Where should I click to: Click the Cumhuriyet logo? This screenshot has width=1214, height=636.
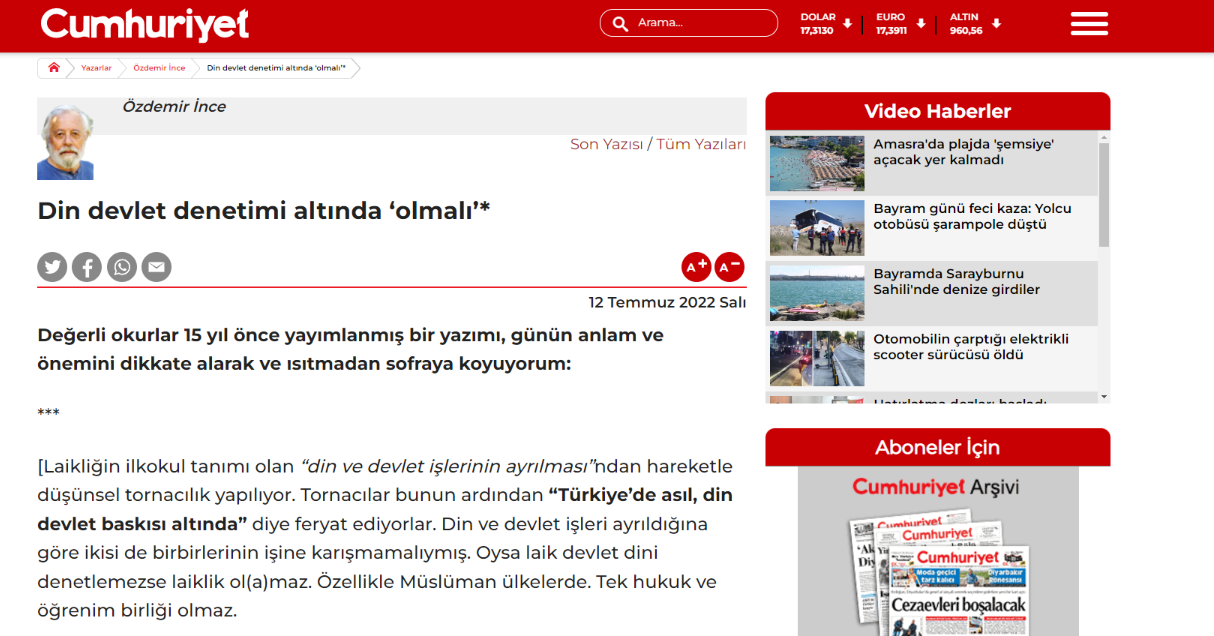(145, 24)
